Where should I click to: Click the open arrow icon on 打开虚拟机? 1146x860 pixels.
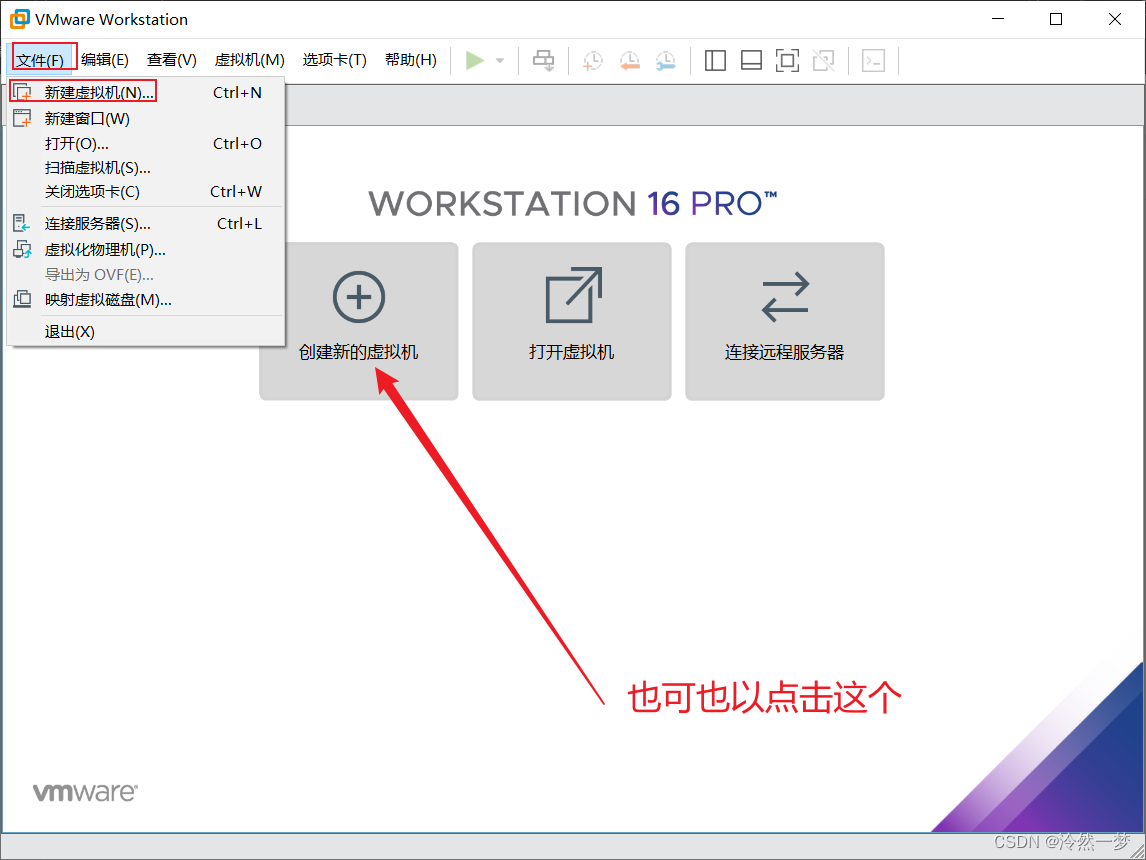coord(574,294)
